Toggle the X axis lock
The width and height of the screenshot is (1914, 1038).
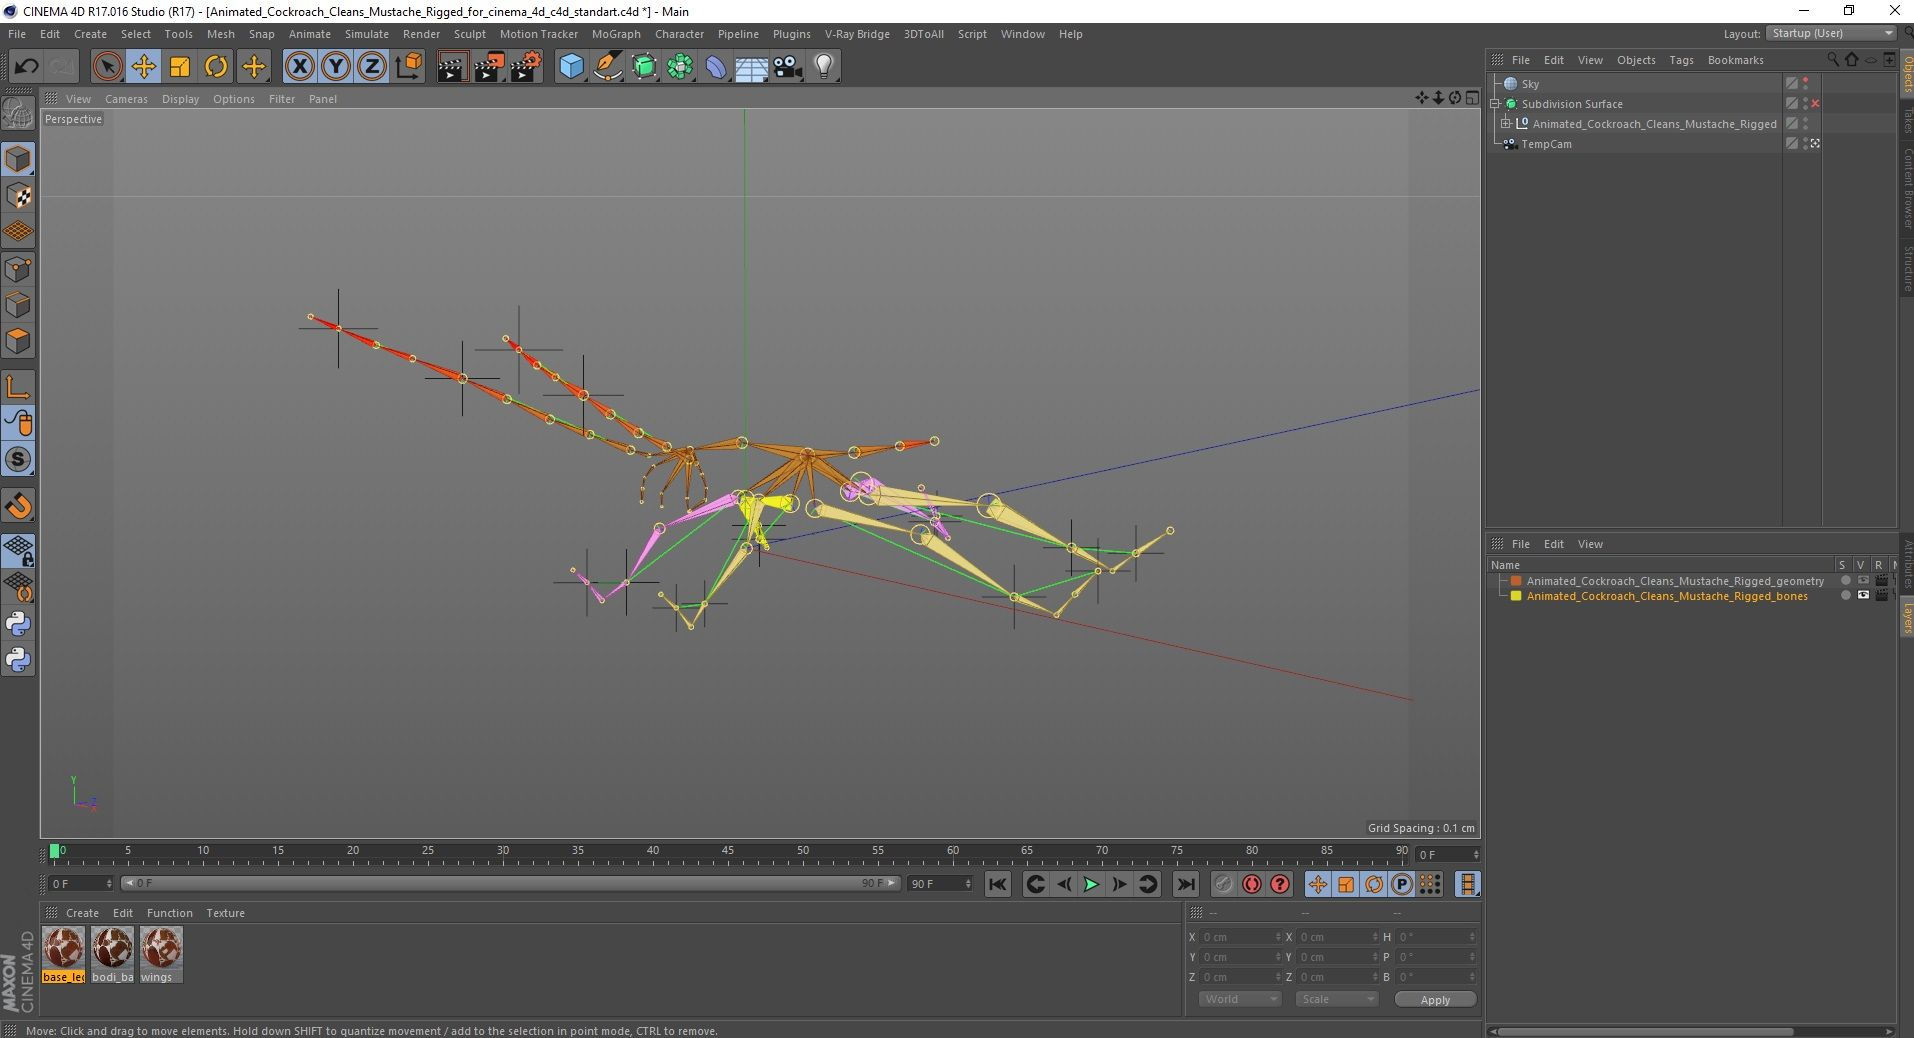[299, 67]
